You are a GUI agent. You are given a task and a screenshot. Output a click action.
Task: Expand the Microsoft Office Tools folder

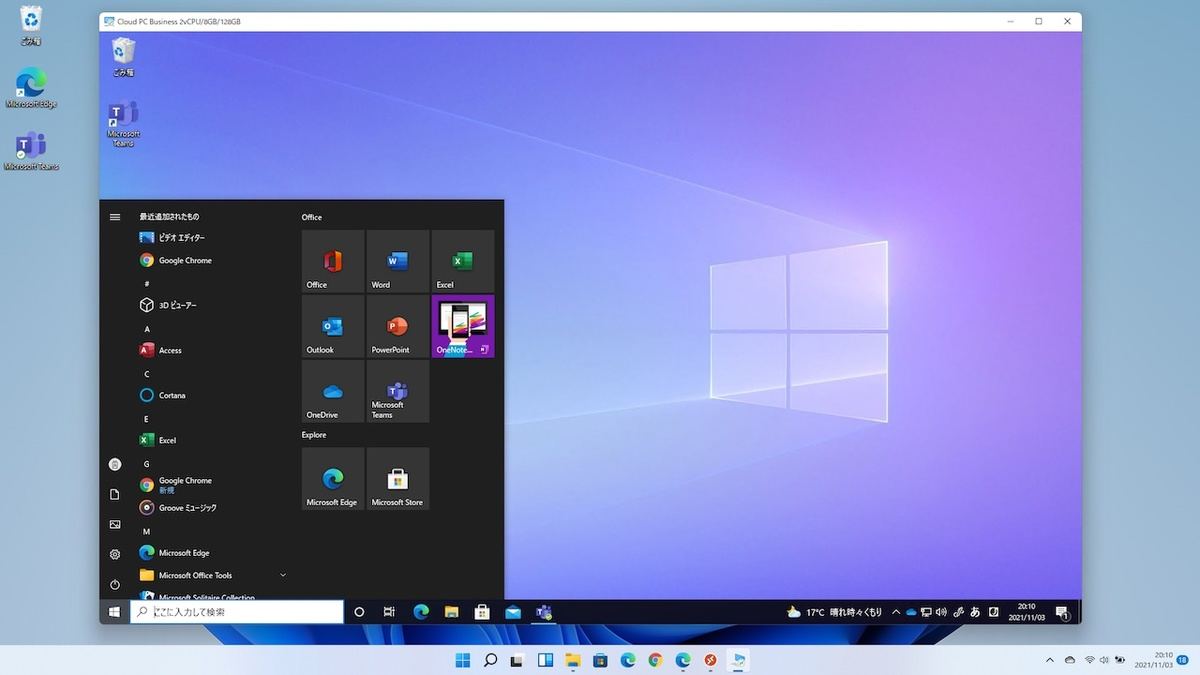(215, 575)
